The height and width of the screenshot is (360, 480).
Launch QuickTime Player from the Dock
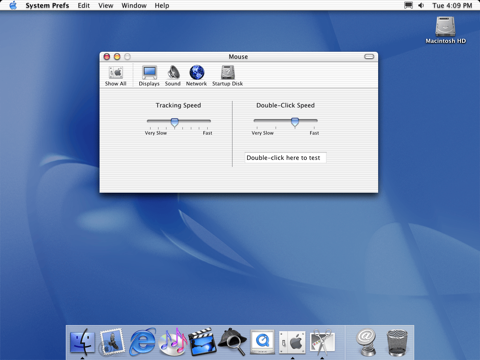pyautogui.click(x=262, y=342)
